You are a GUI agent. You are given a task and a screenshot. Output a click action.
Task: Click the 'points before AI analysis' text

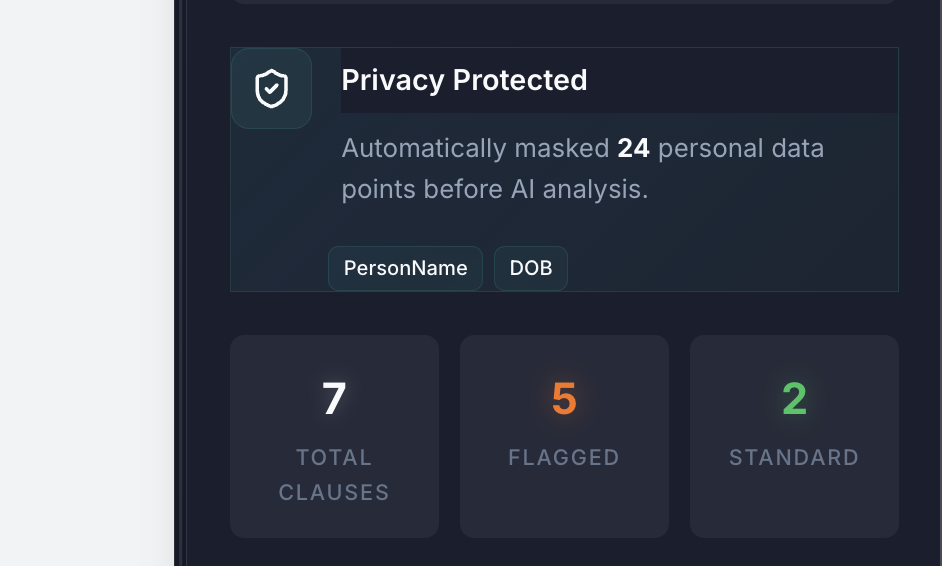pos(495,189)
